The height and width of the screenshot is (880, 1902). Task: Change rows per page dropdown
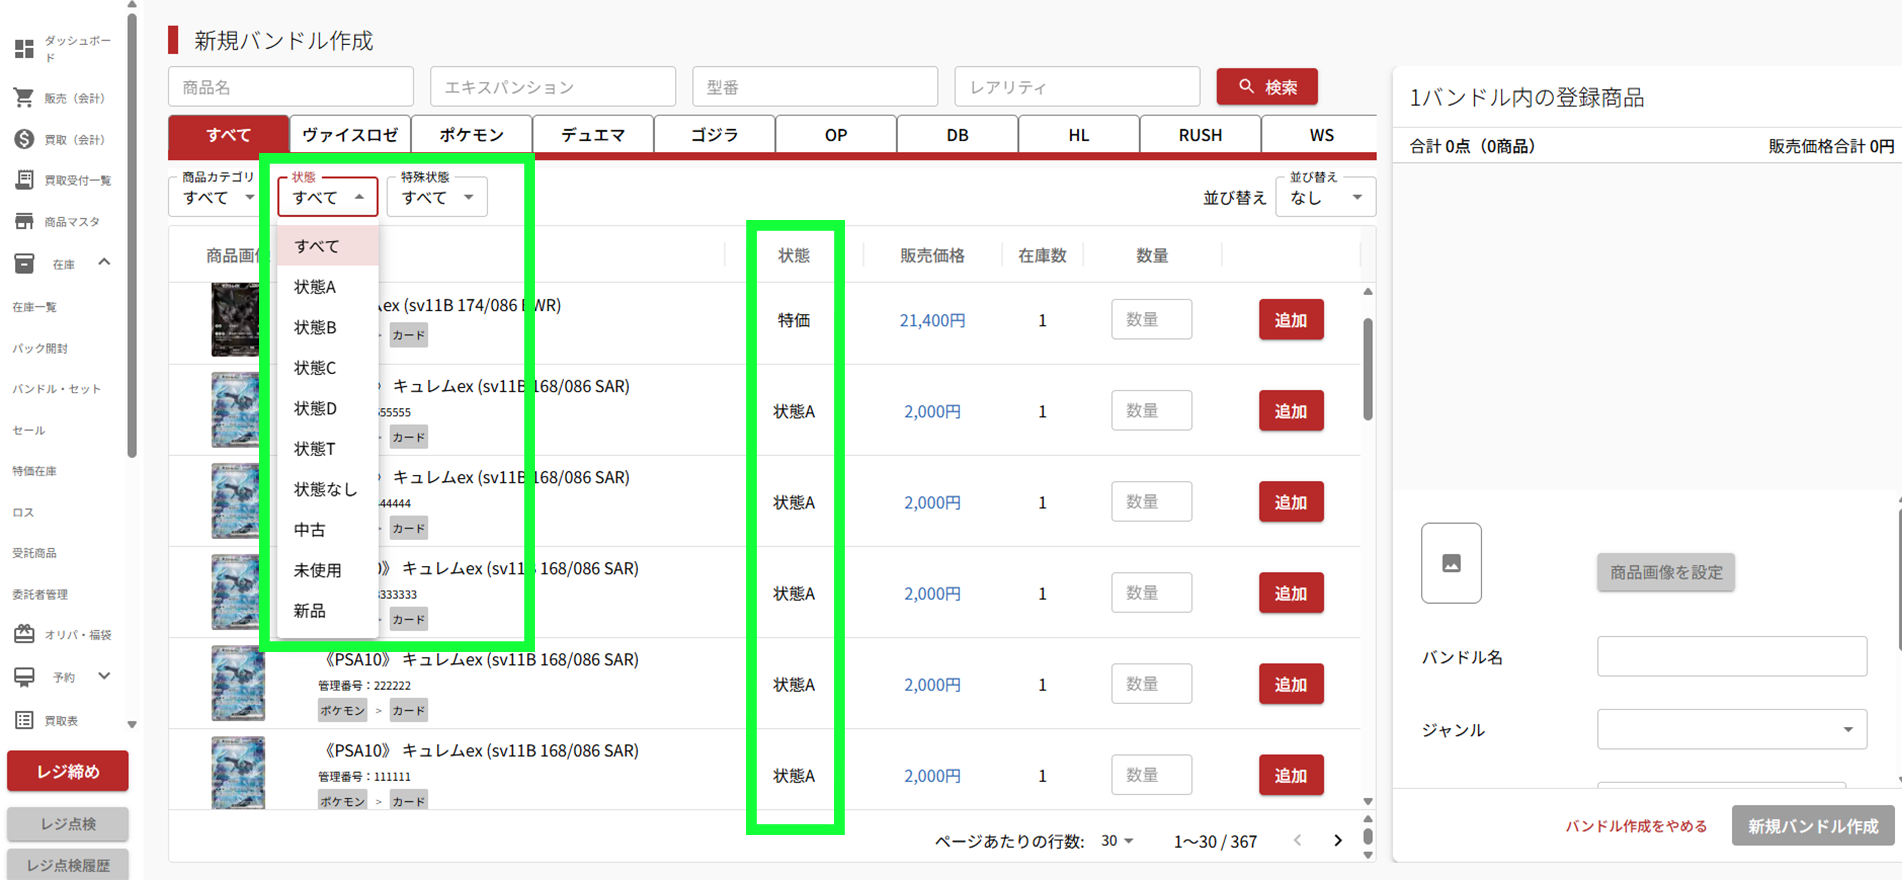point(1117,841)
